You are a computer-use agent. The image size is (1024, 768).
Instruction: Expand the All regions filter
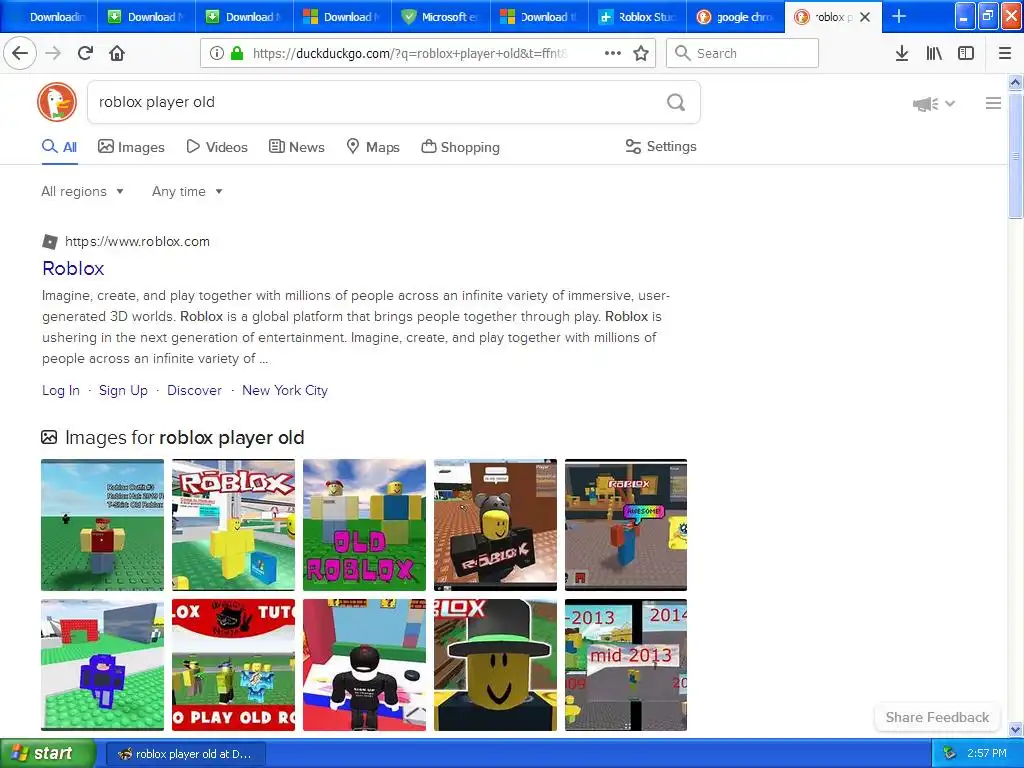click(82, 191)
